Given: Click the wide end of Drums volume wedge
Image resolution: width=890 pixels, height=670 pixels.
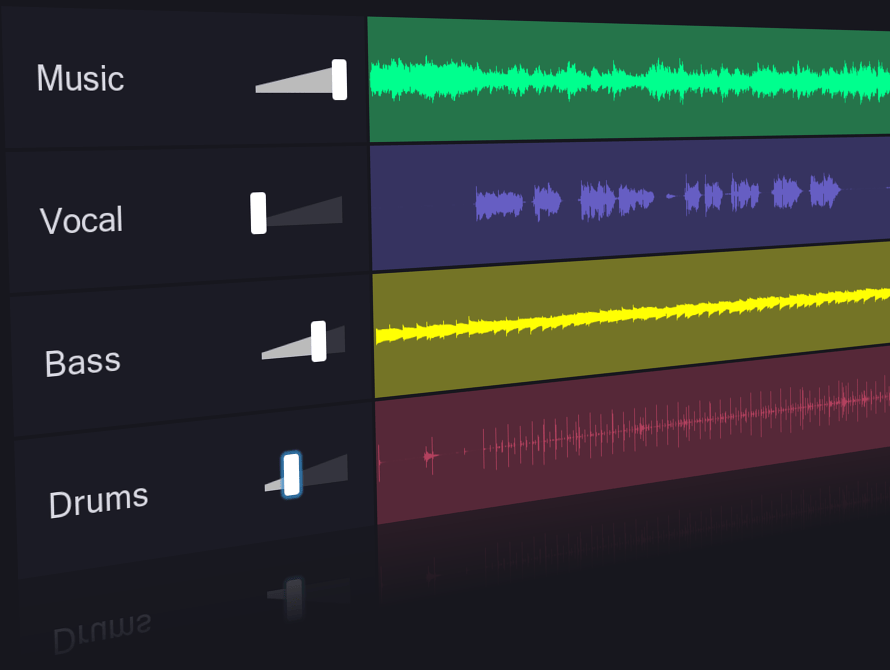Looking at the screenshot, I should pyautogui.click(x=341, y=467).
